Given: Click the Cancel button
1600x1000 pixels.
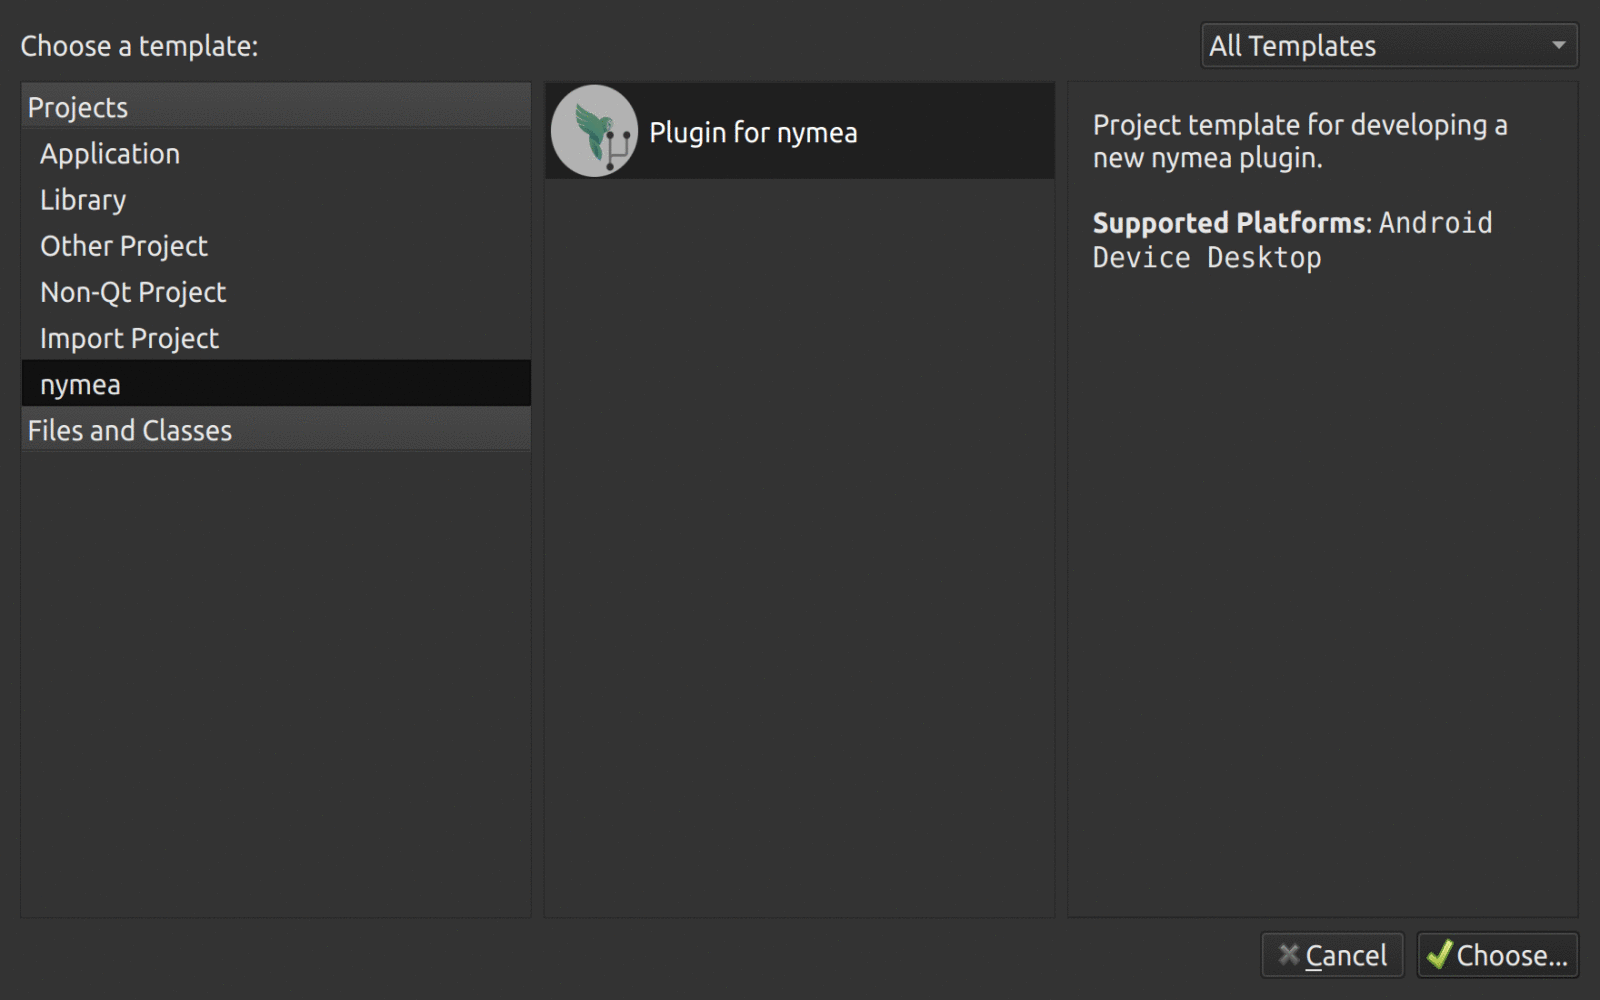Looking at the screenshot, I should [1332, 955].
